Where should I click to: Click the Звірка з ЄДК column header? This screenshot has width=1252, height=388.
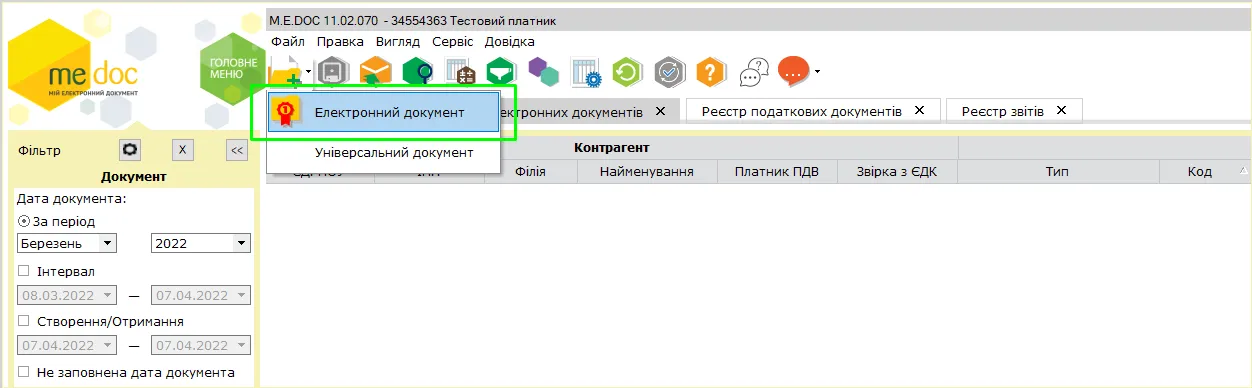coord(898,172)
